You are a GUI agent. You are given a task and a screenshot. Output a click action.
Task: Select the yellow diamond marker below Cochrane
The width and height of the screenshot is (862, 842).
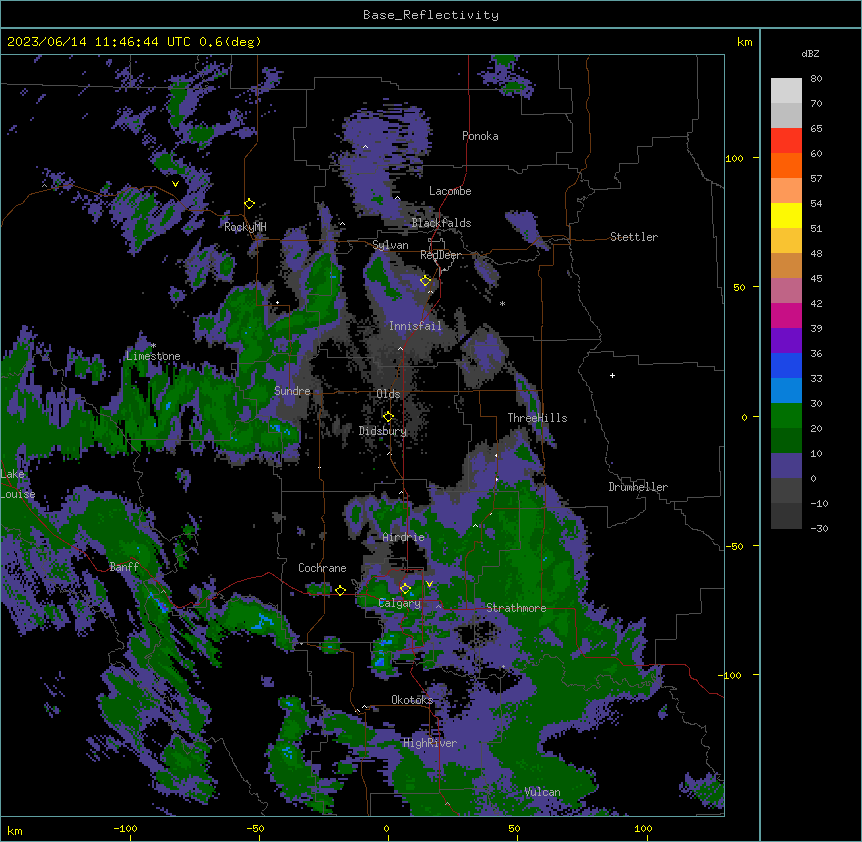click(340, 591)
